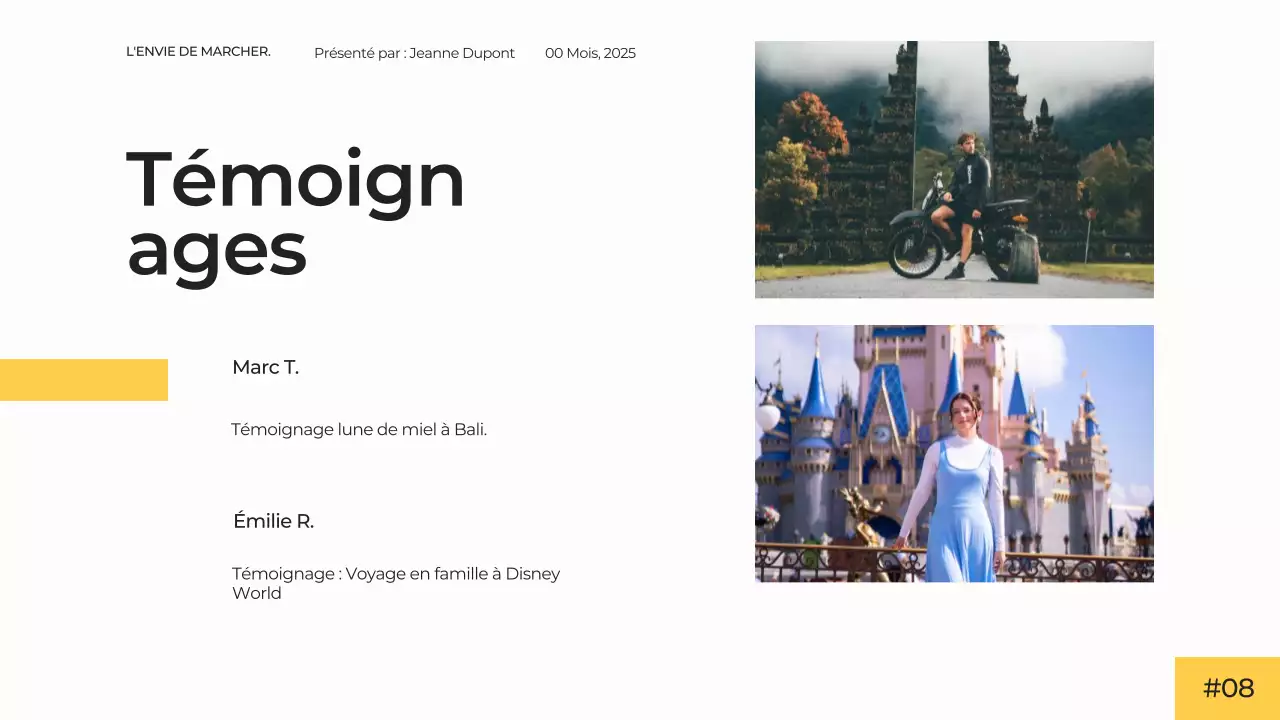Click the clock on the Disney castle
The image size is (1280, 720).
coord(881,434)
